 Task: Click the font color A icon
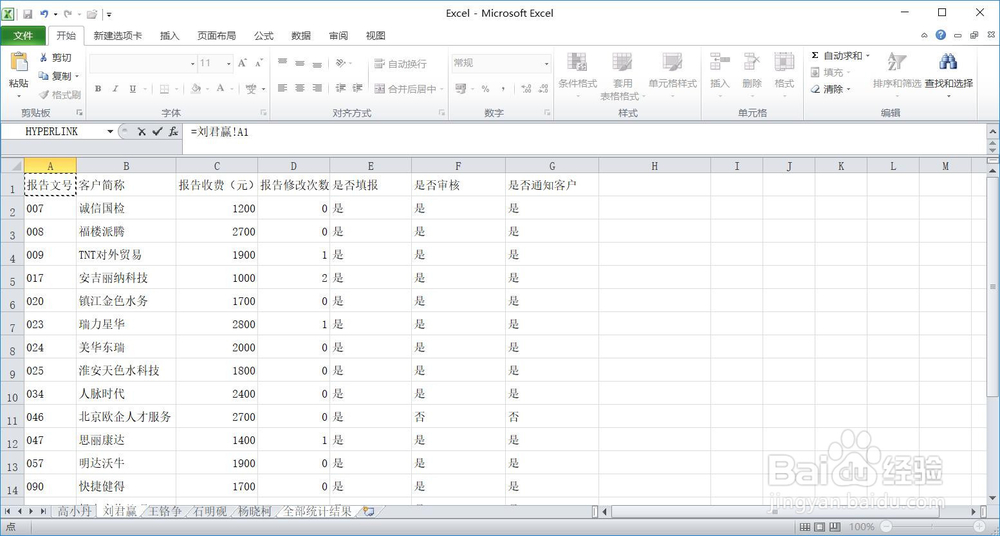(220, 89)
